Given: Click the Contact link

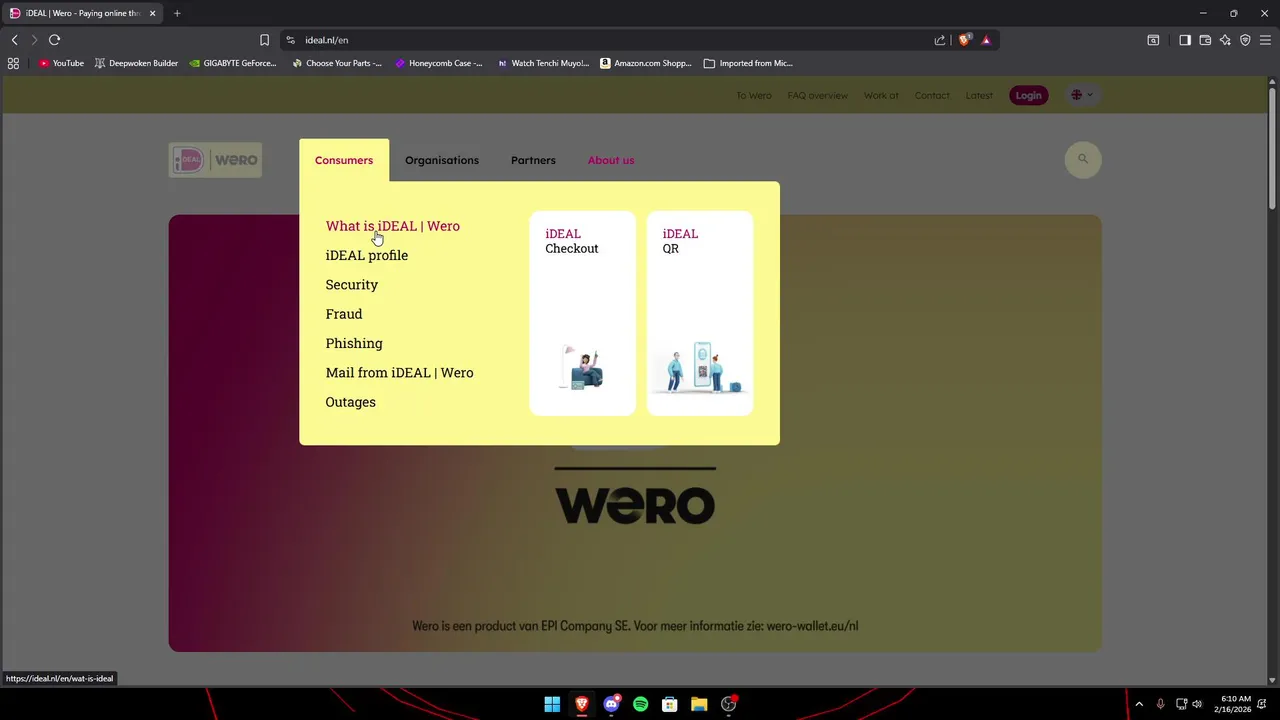Looking at the screenshot, I should [932, 95].
